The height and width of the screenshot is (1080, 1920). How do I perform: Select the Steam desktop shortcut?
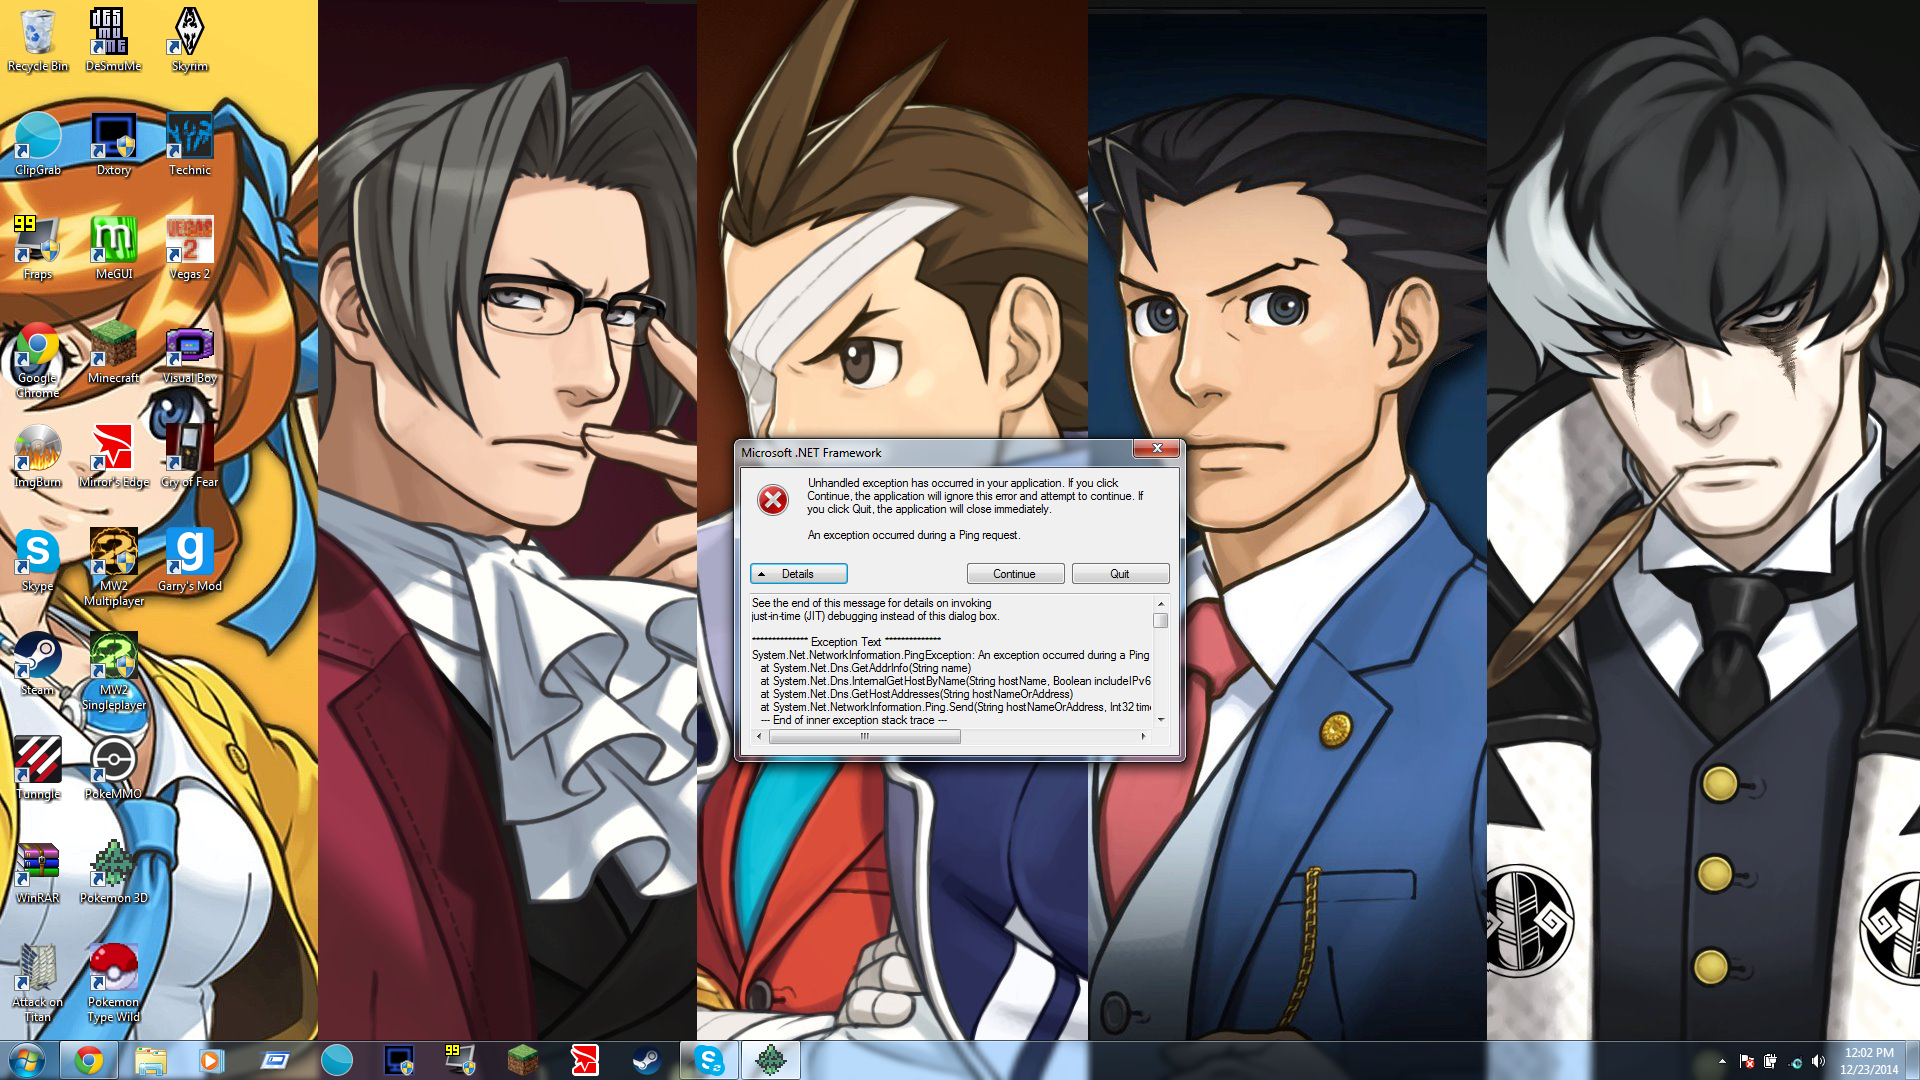(x=38, y=664)
